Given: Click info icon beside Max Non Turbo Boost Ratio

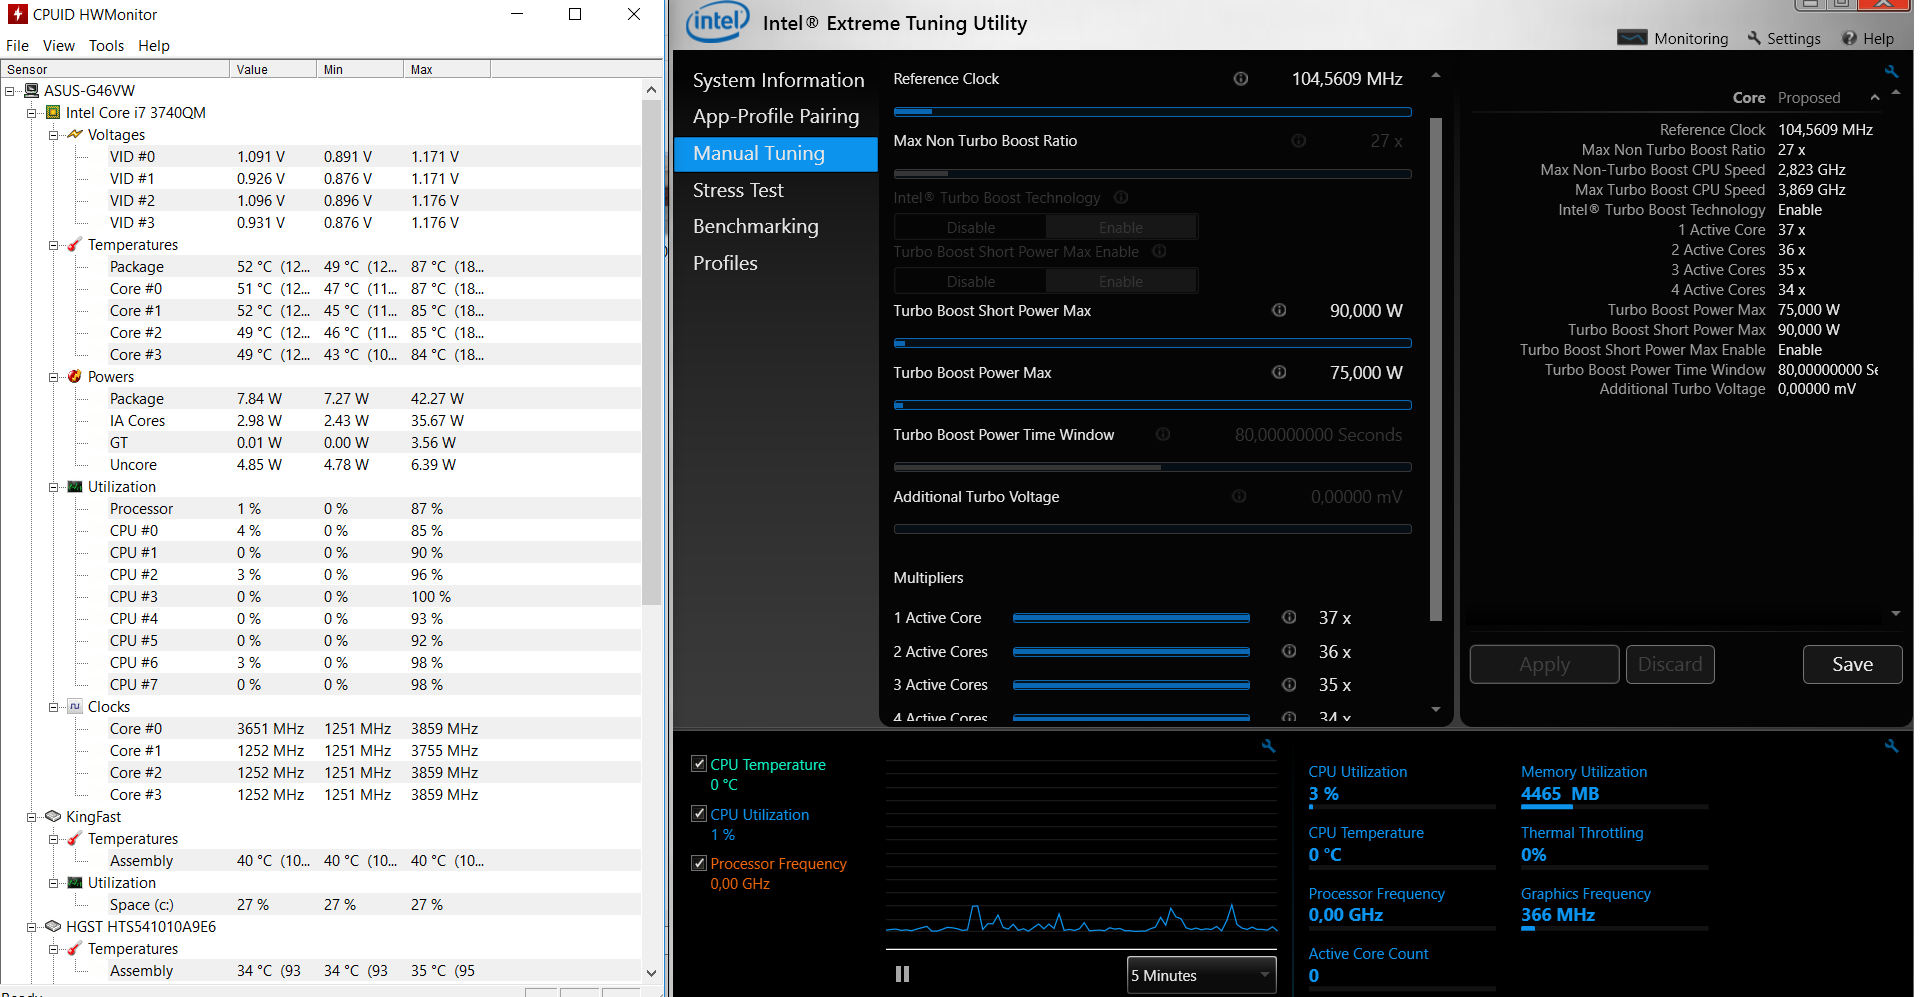Looking at the screenshot, I should click(x=1298, y=141).
